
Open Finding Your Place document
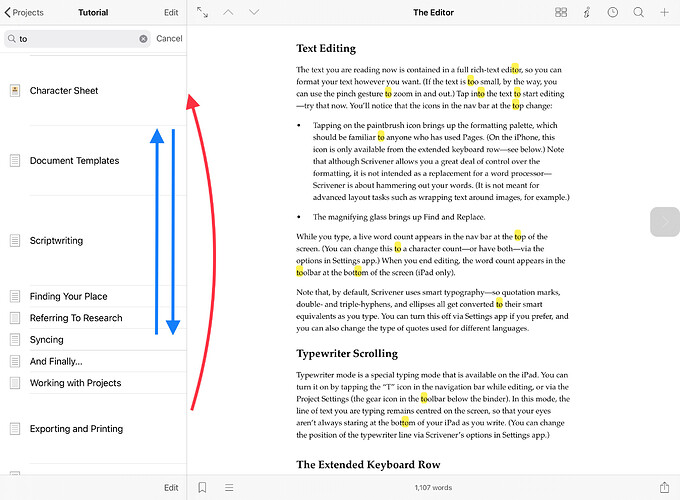[93, 296]
